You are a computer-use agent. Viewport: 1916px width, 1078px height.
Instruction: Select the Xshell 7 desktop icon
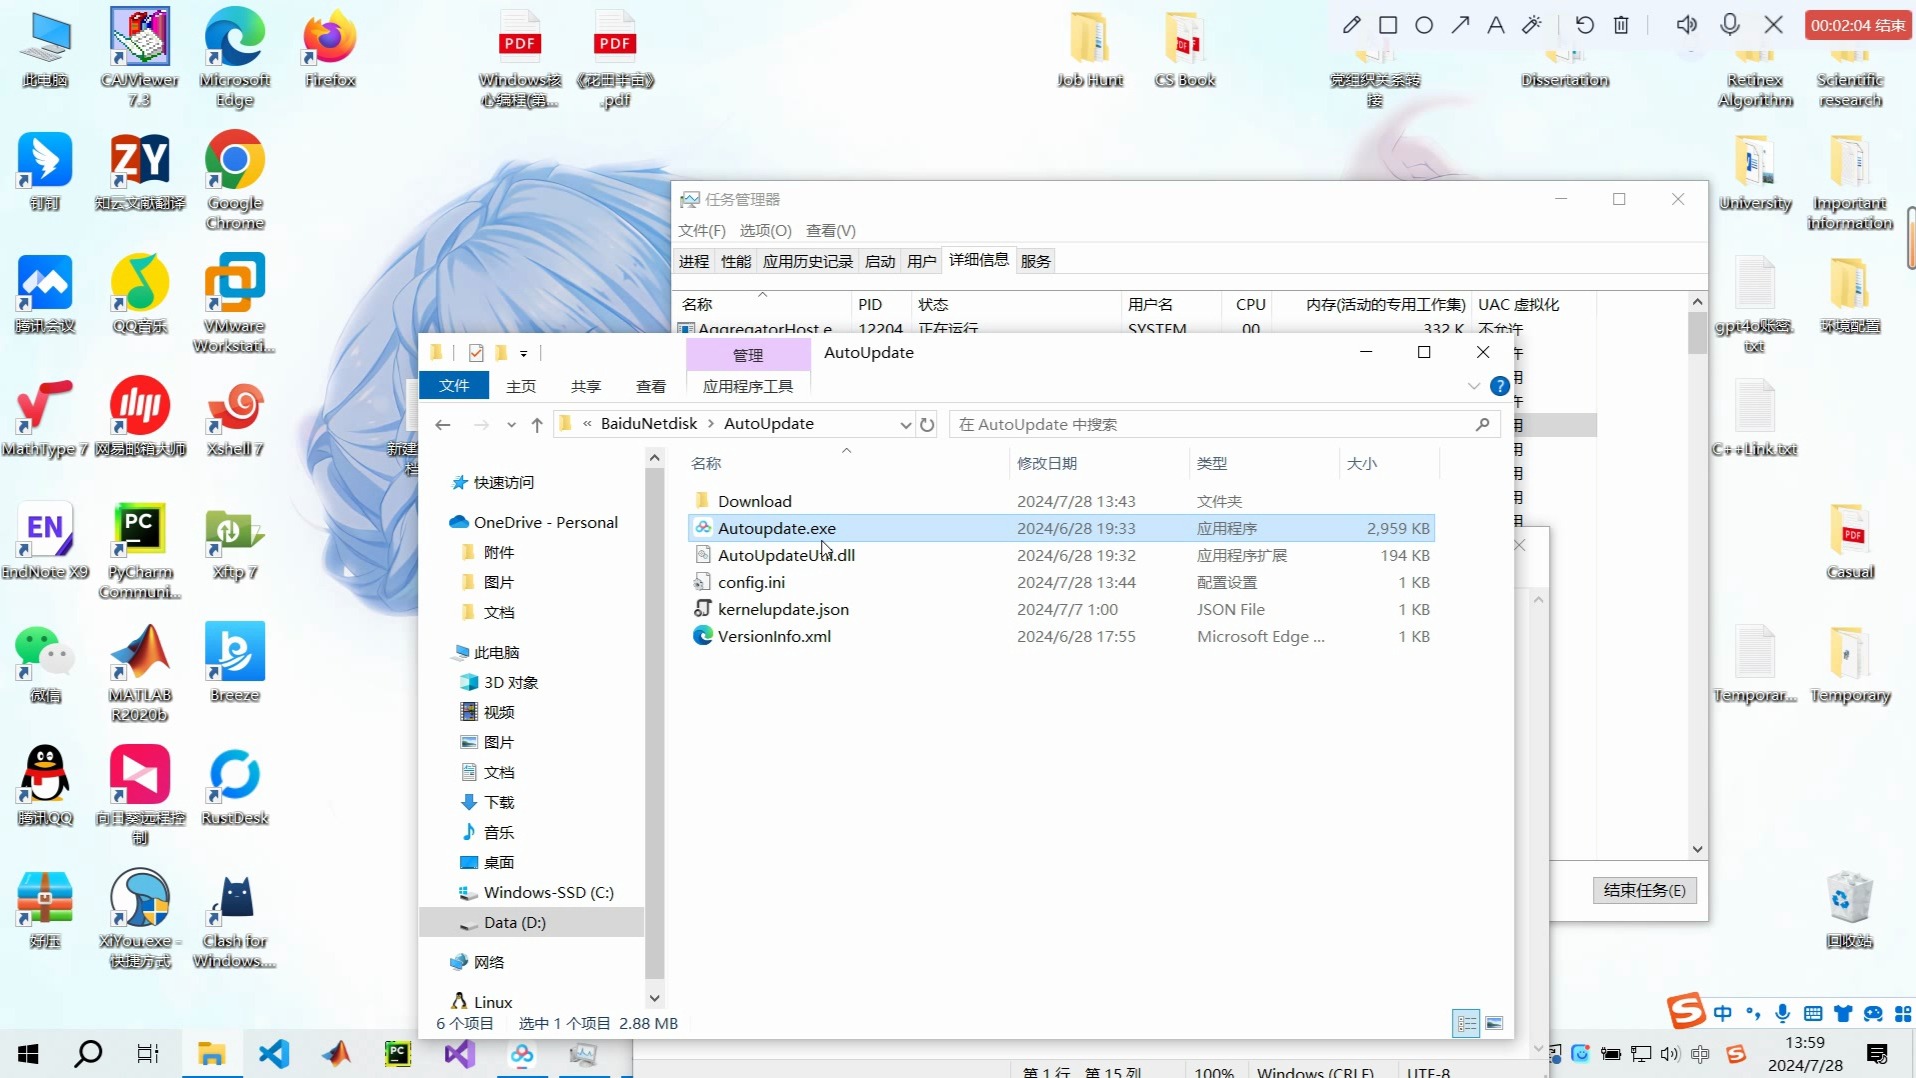click(x=235, y=420)
